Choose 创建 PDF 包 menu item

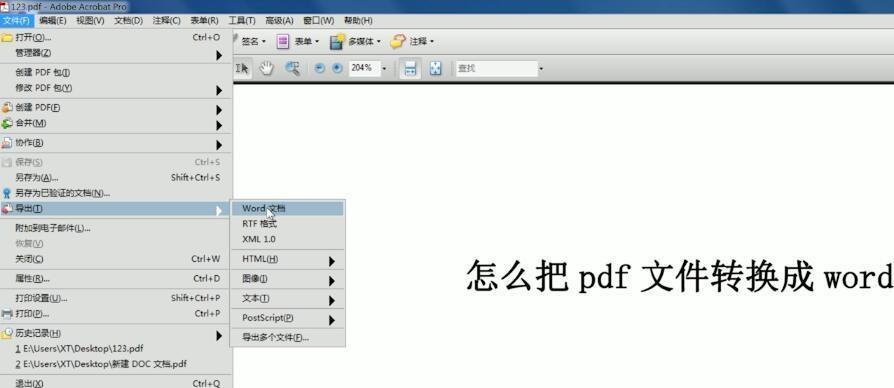click(x=116, y=73)
